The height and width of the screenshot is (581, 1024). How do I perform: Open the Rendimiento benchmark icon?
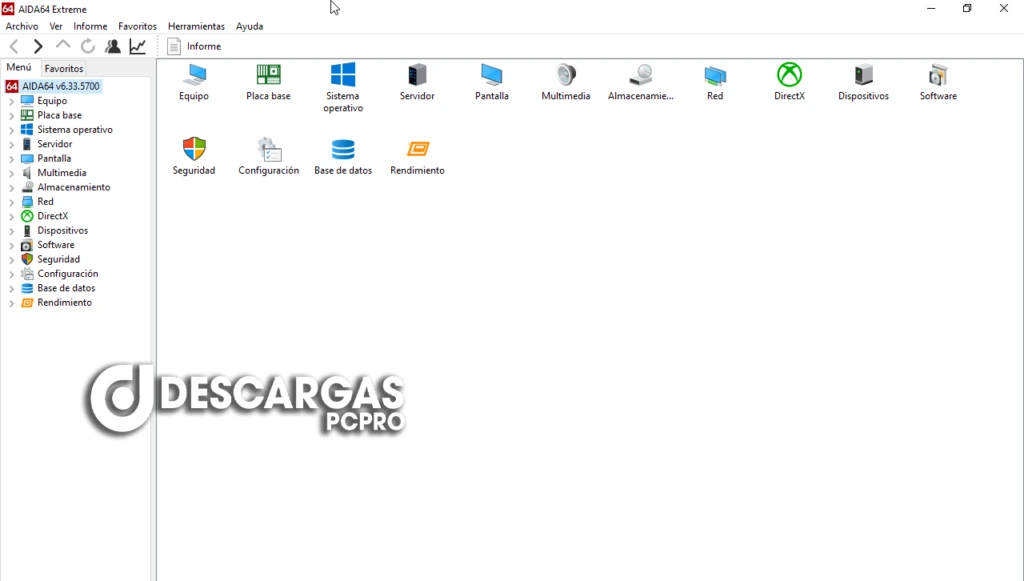tap(417, 150)
